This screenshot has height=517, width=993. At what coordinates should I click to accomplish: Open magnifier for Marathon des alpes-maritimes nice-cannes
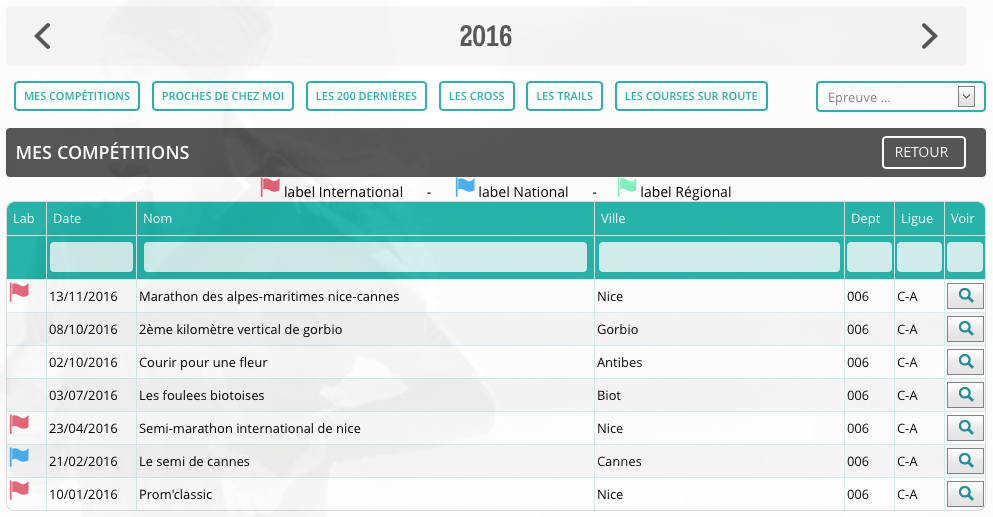965,296
